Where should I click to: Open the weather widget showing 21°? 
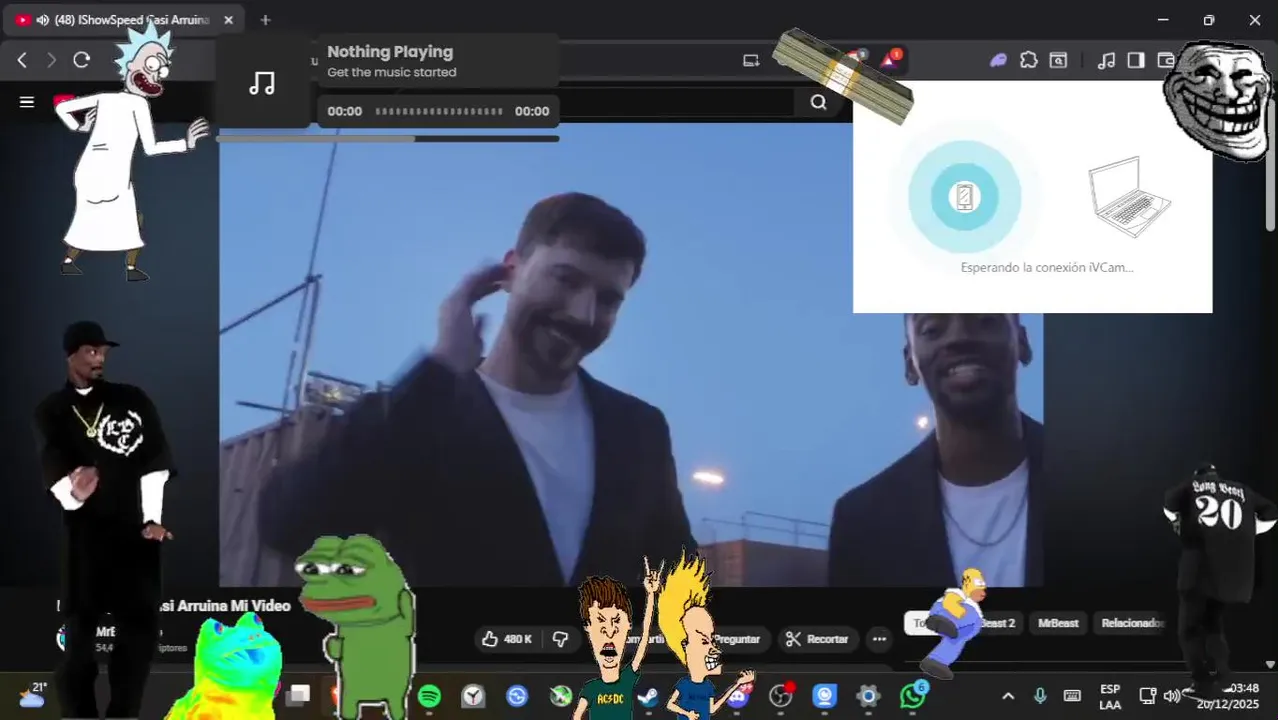tap(32, 695)
